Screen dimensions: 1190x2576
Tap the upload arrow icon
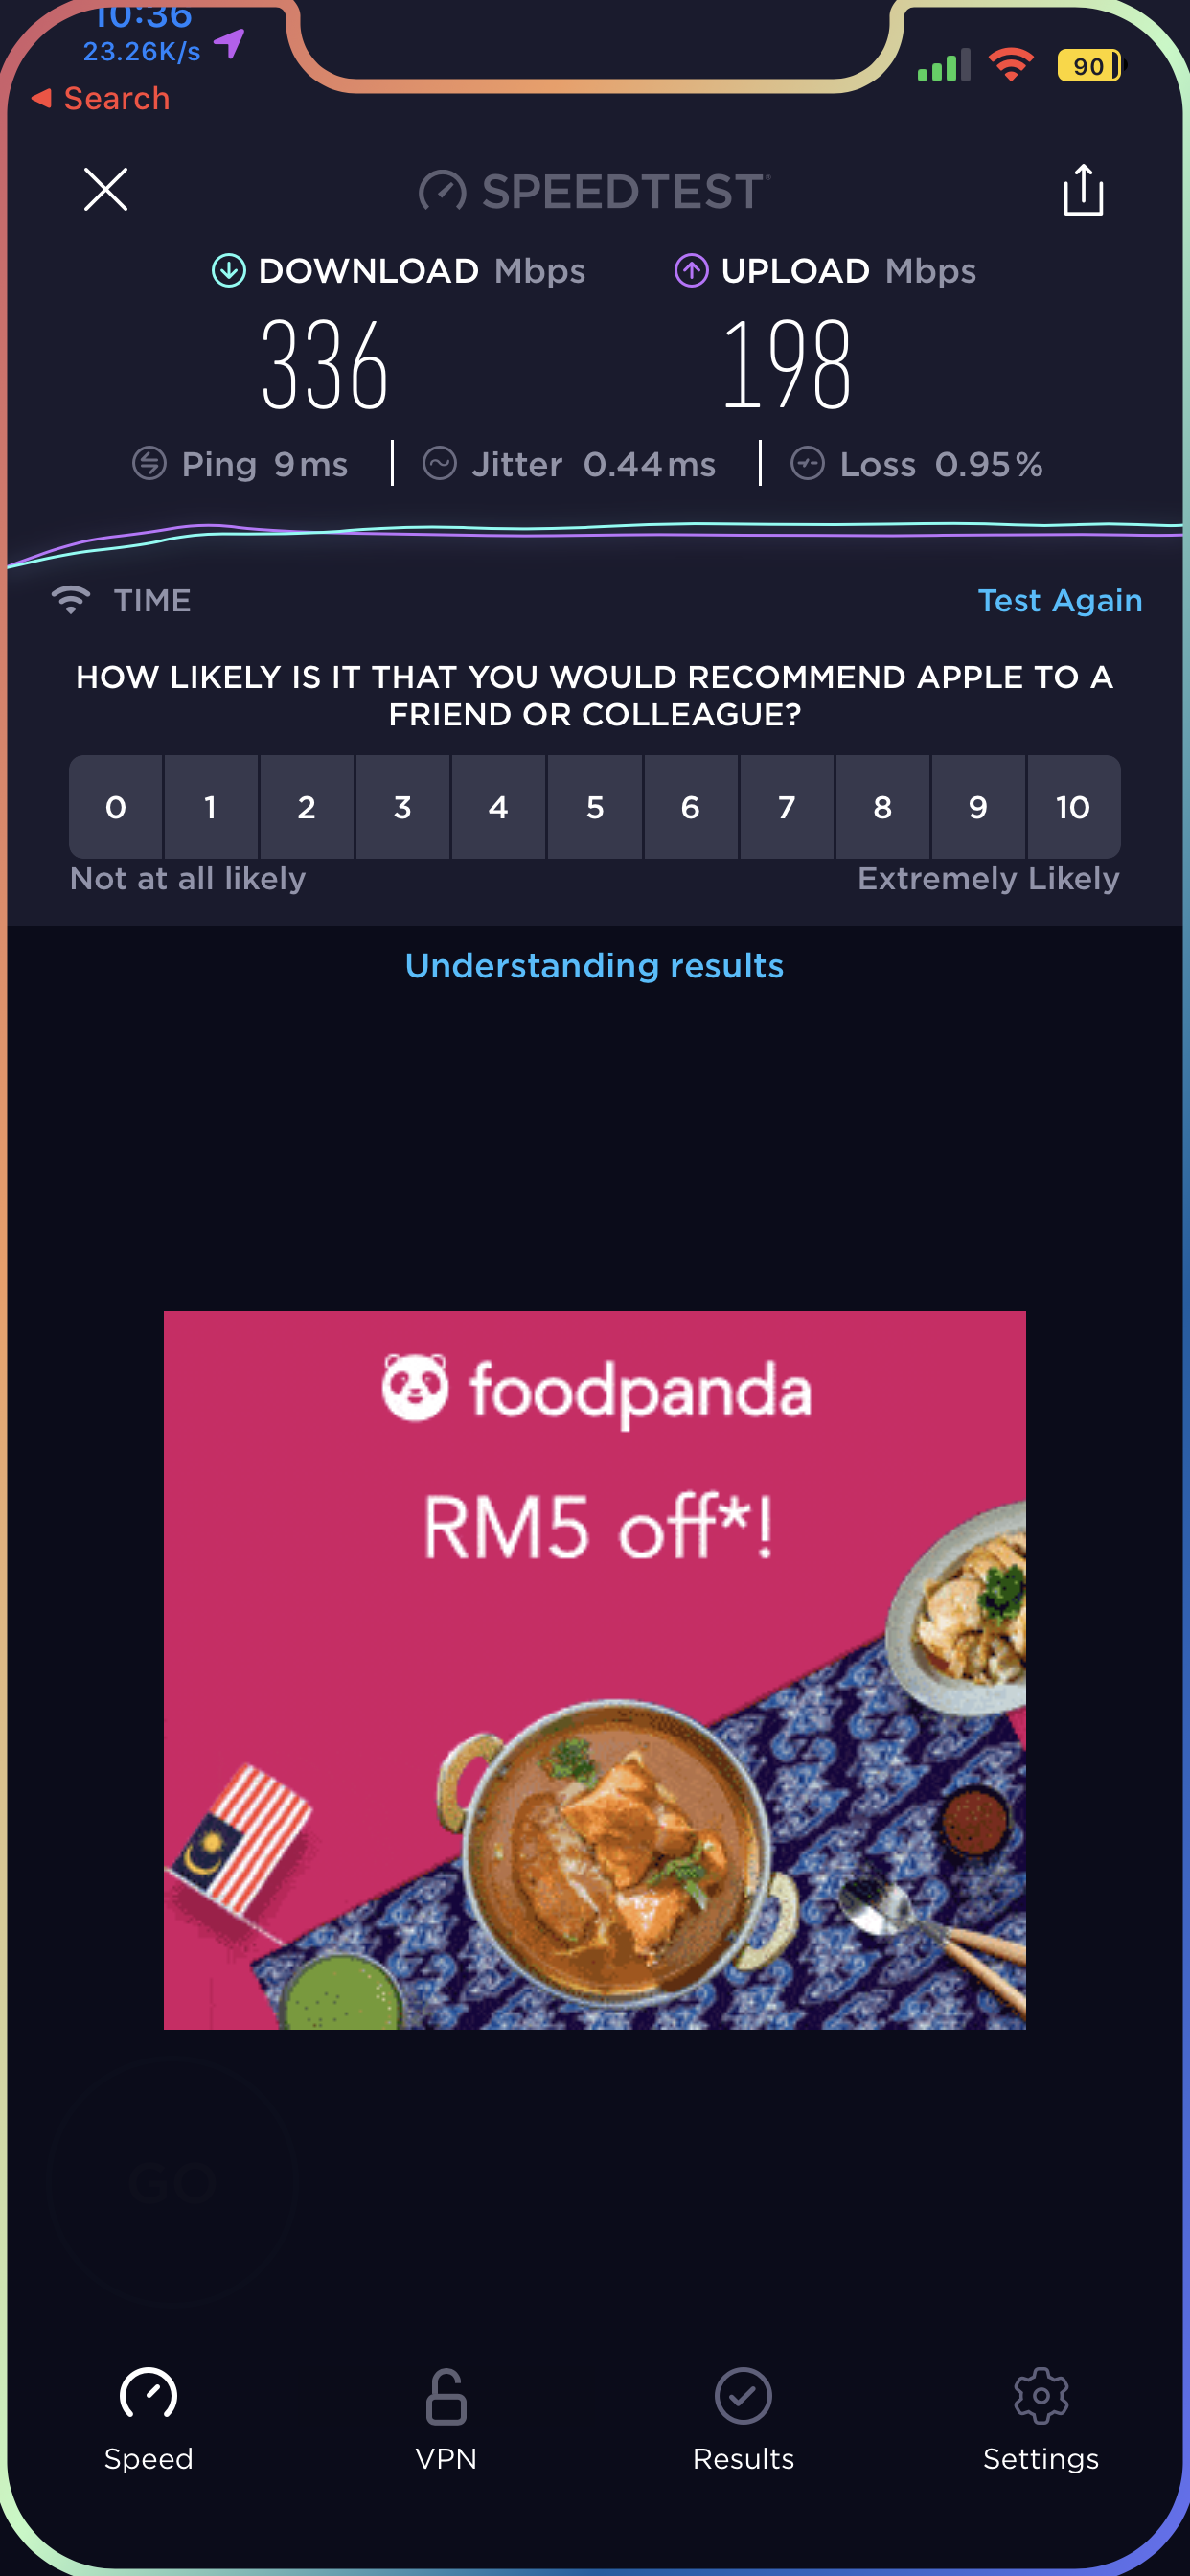(x=691, y=270)
